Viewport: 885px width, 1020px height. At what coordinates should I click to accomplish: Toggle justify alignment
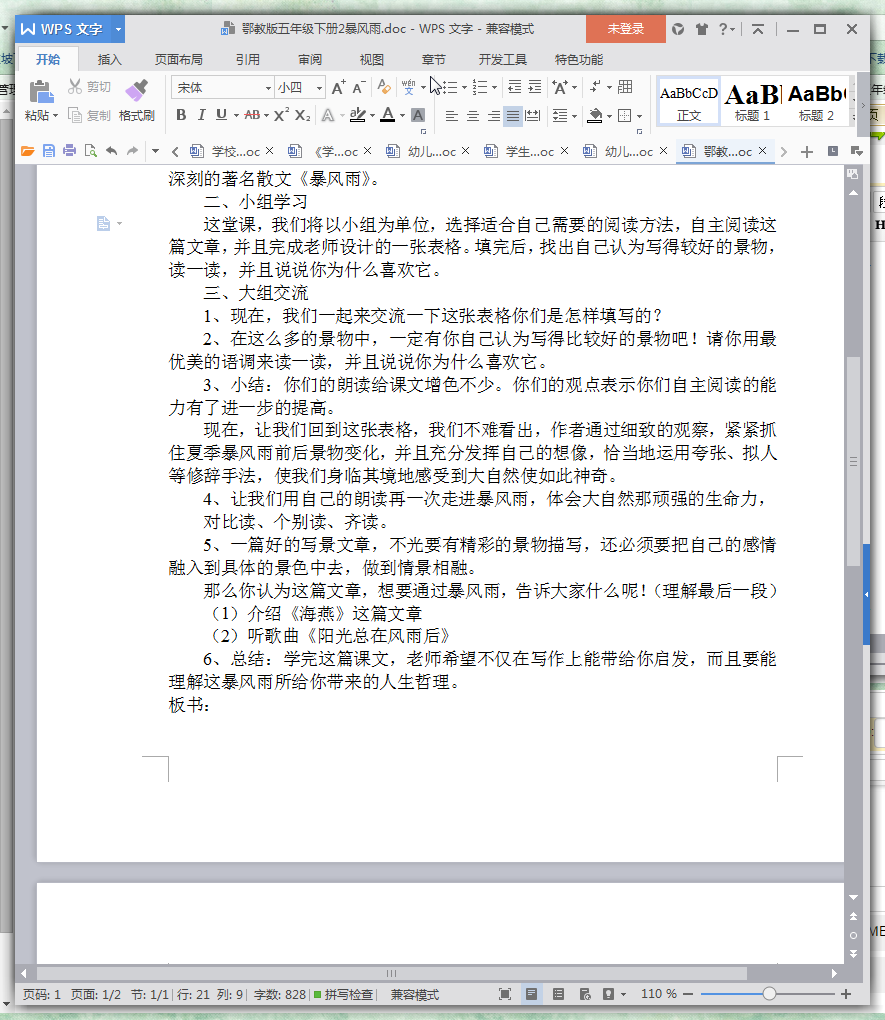pos(513,116)
